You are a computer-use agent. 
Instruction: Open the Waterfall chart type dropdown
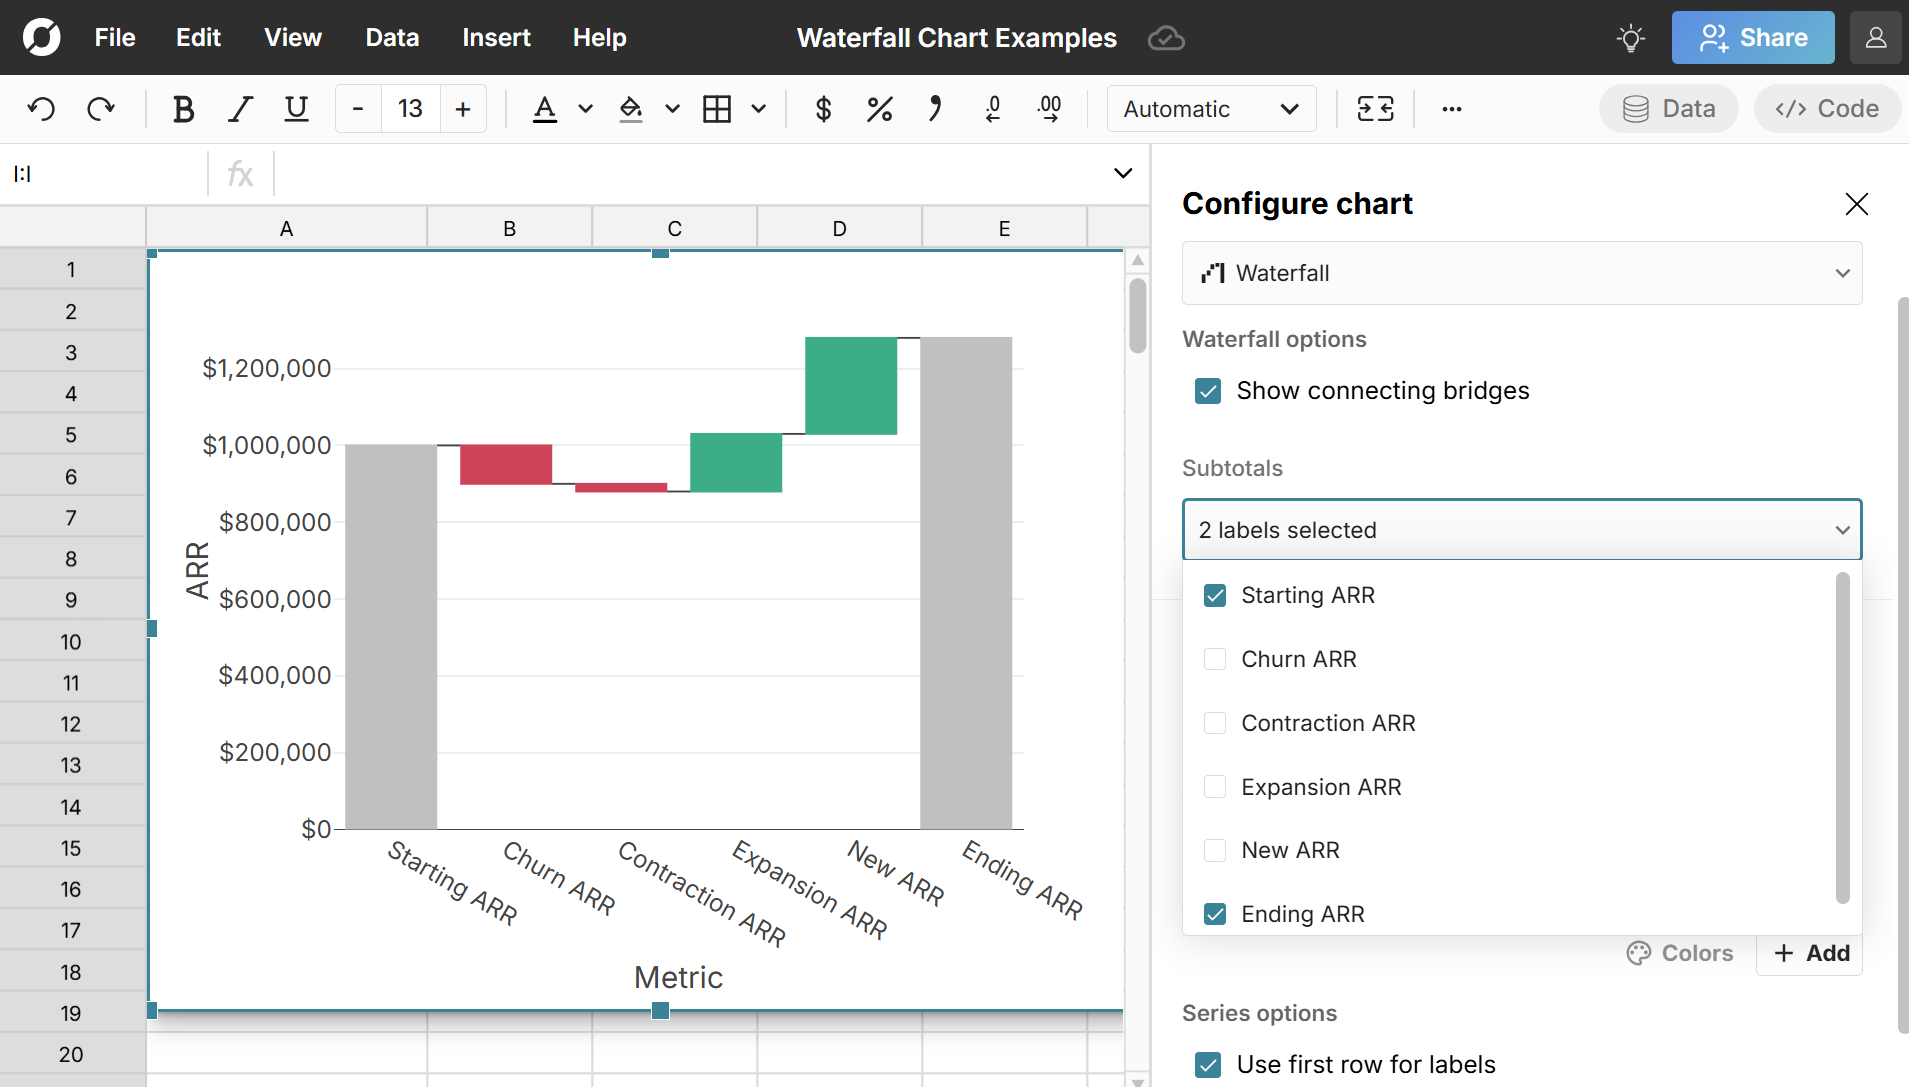(1521, 273)
